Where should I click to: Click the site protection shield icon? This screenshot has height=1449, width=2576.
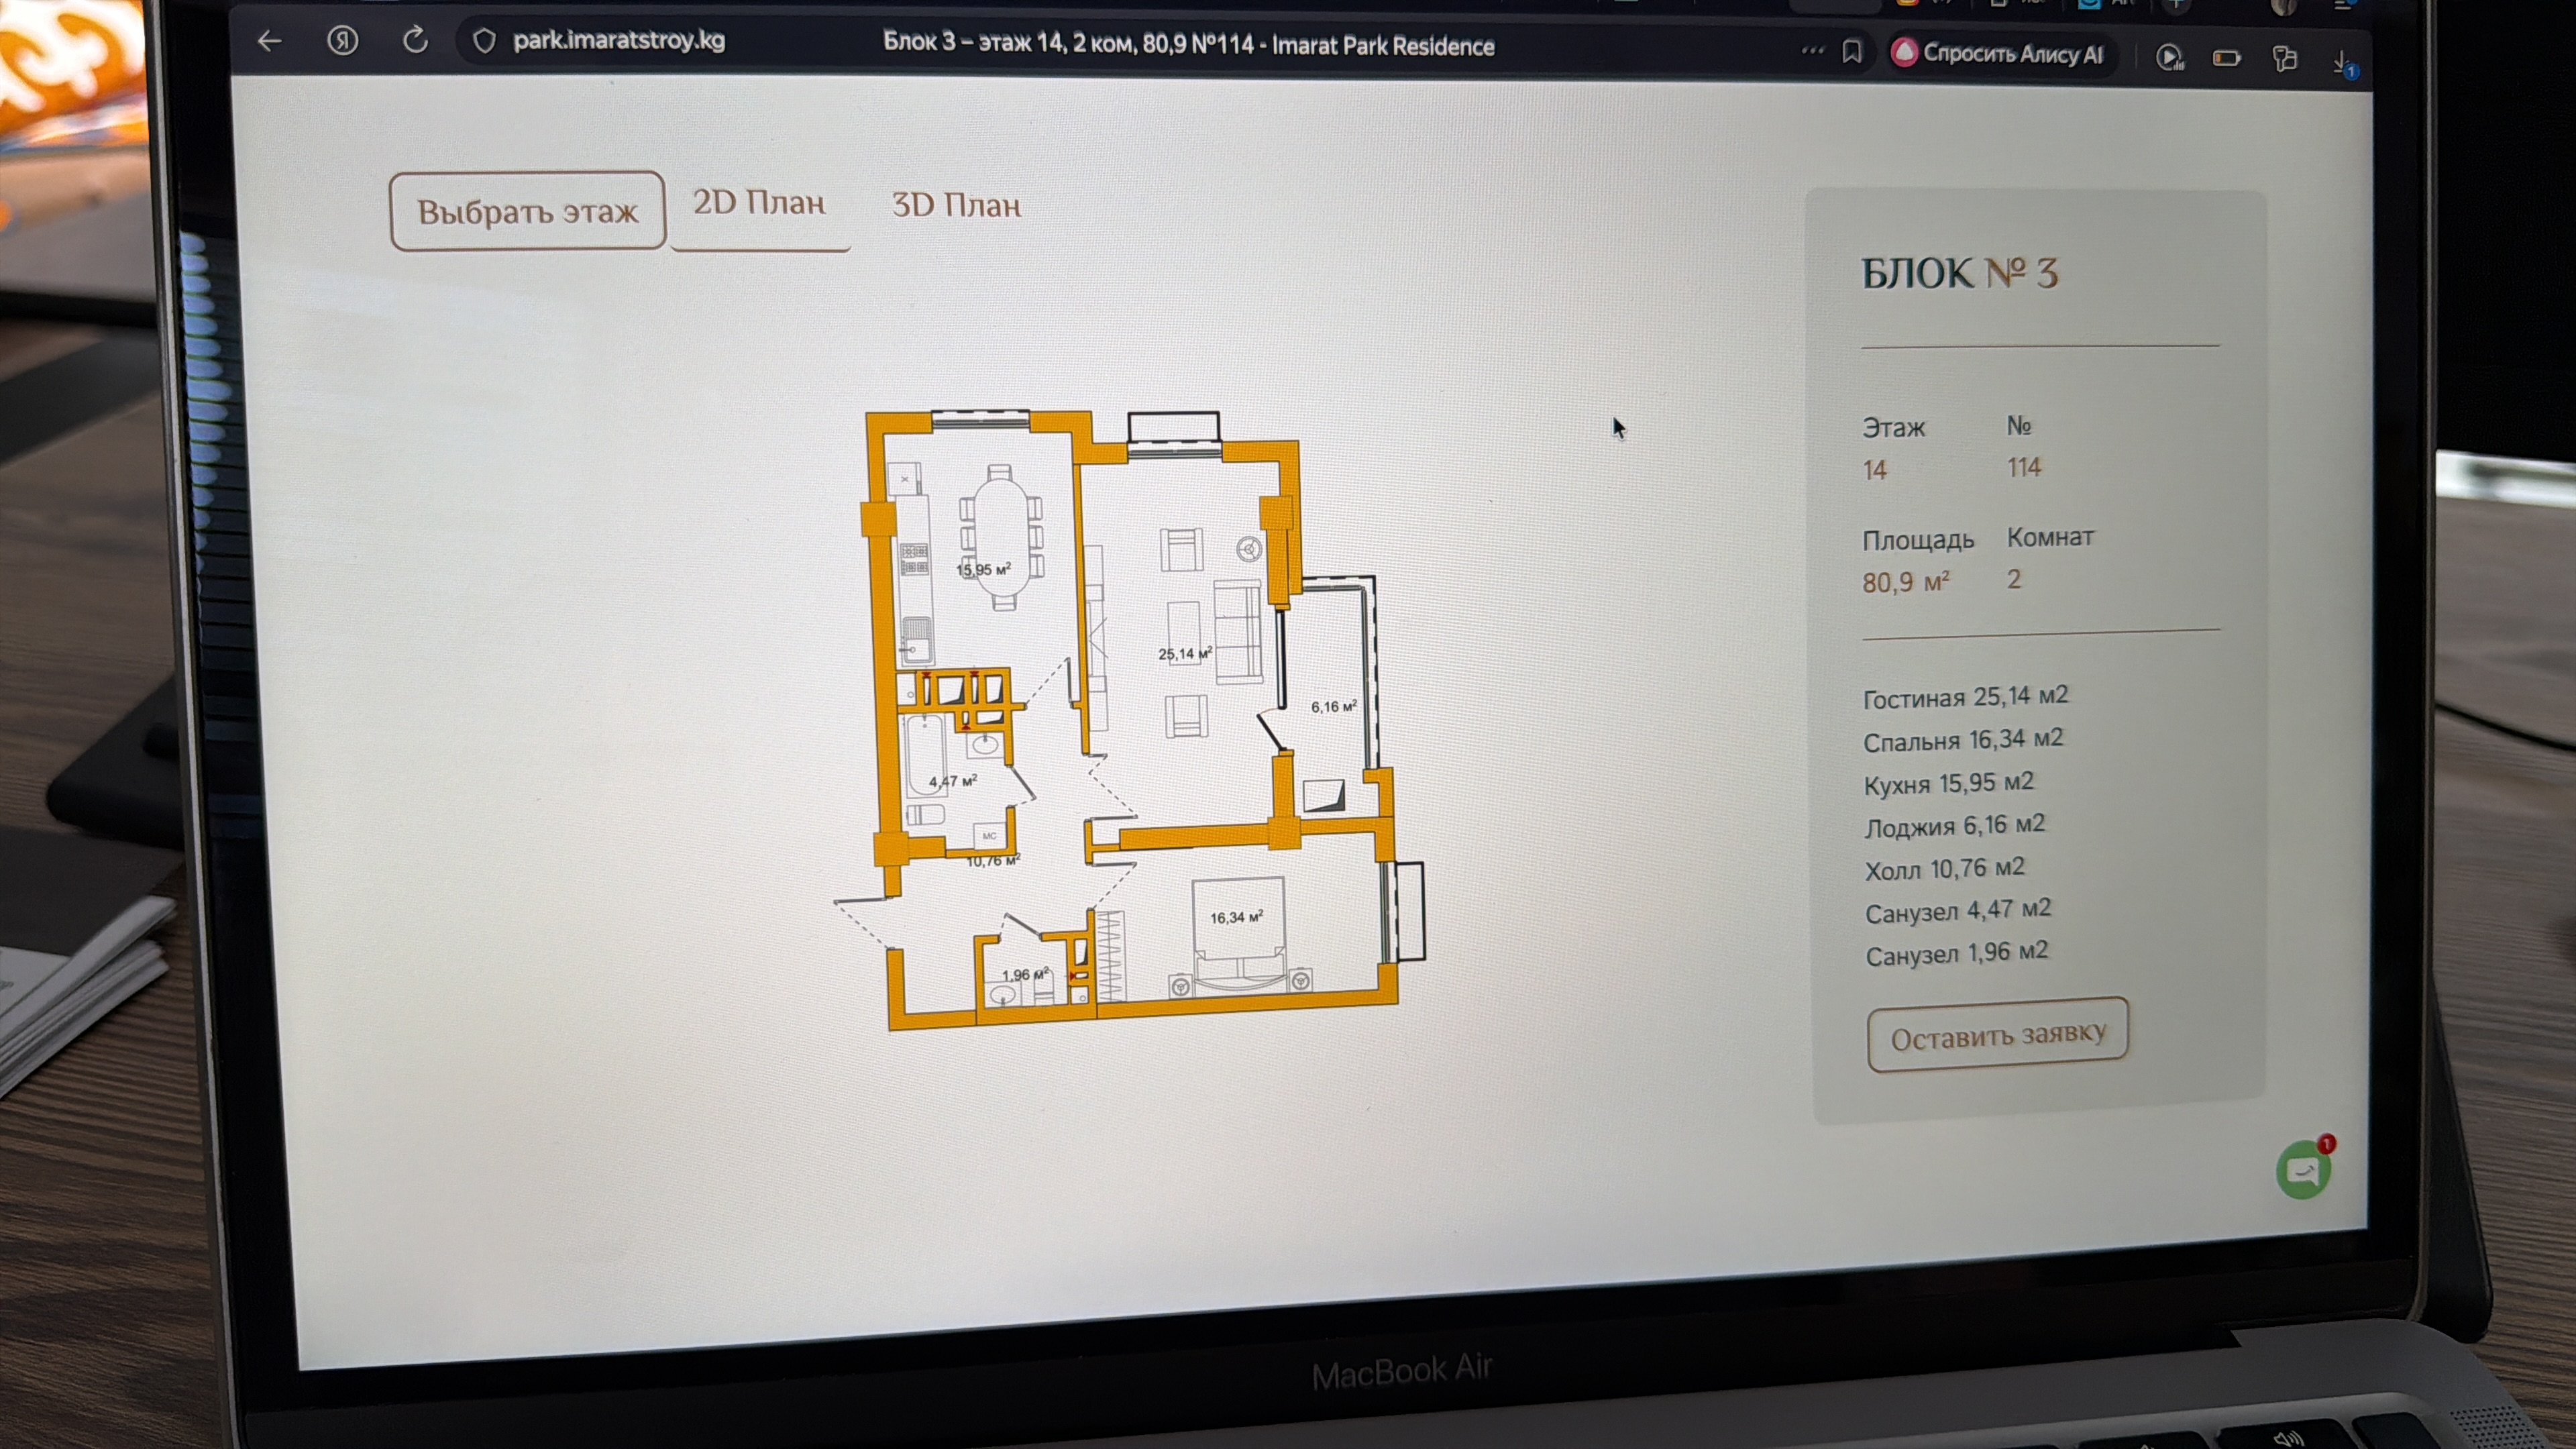pos(484,41)
